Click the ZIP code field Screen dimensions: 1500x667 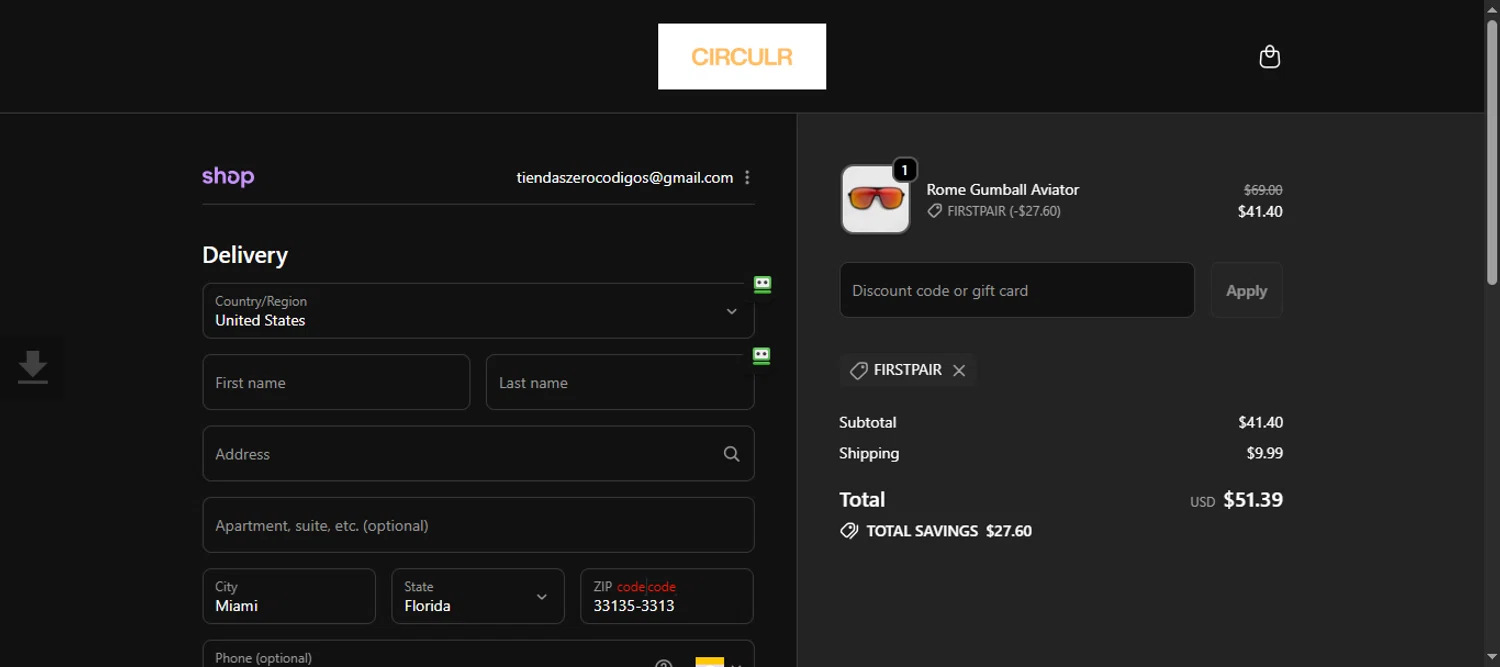(x=667, y=596)
